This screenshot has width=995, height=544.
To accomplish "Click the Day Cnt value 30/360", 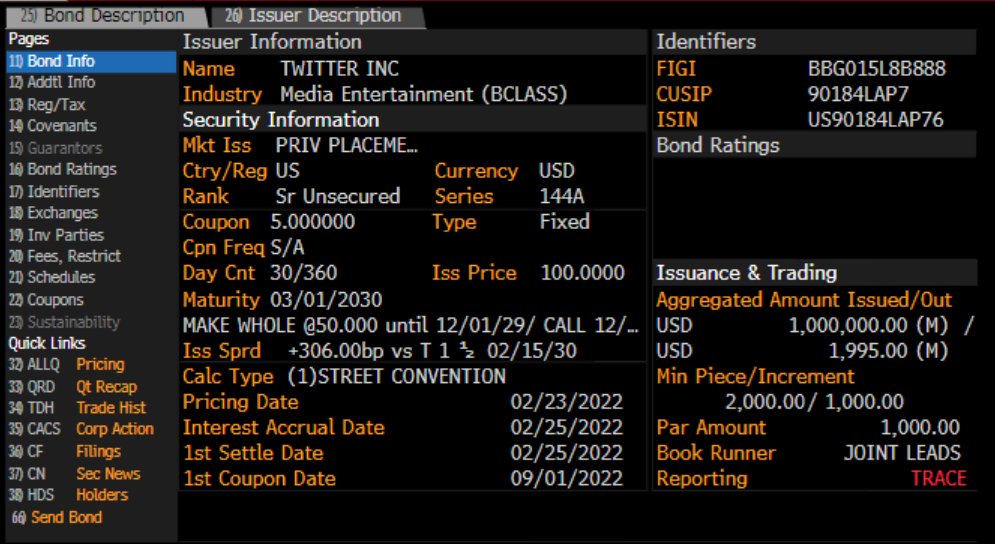I will tap(303, 273).
